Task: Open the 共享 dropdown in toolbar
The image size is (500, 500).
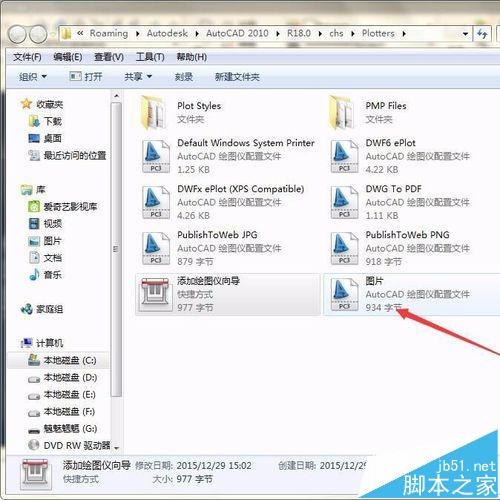Action: pos(138,77)
